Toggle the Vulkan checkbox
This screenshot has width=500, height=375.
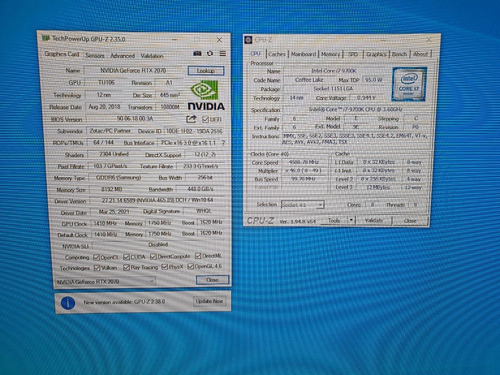[x=97, y=268]
